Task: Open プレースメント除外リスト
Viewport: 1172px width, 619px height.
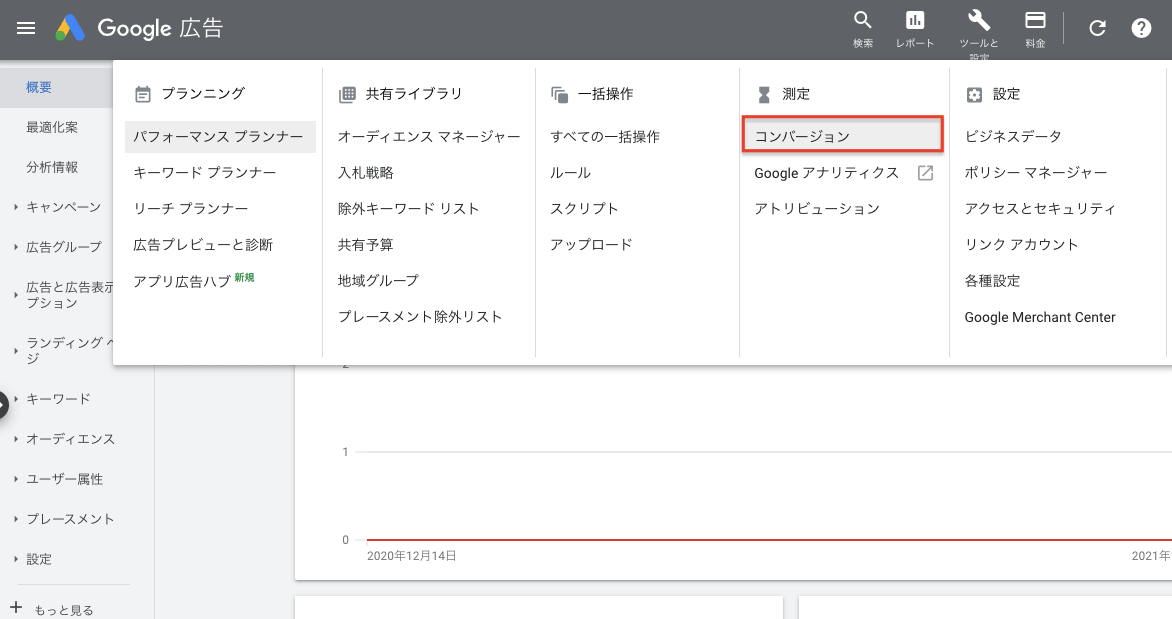Action: point(420,316)
